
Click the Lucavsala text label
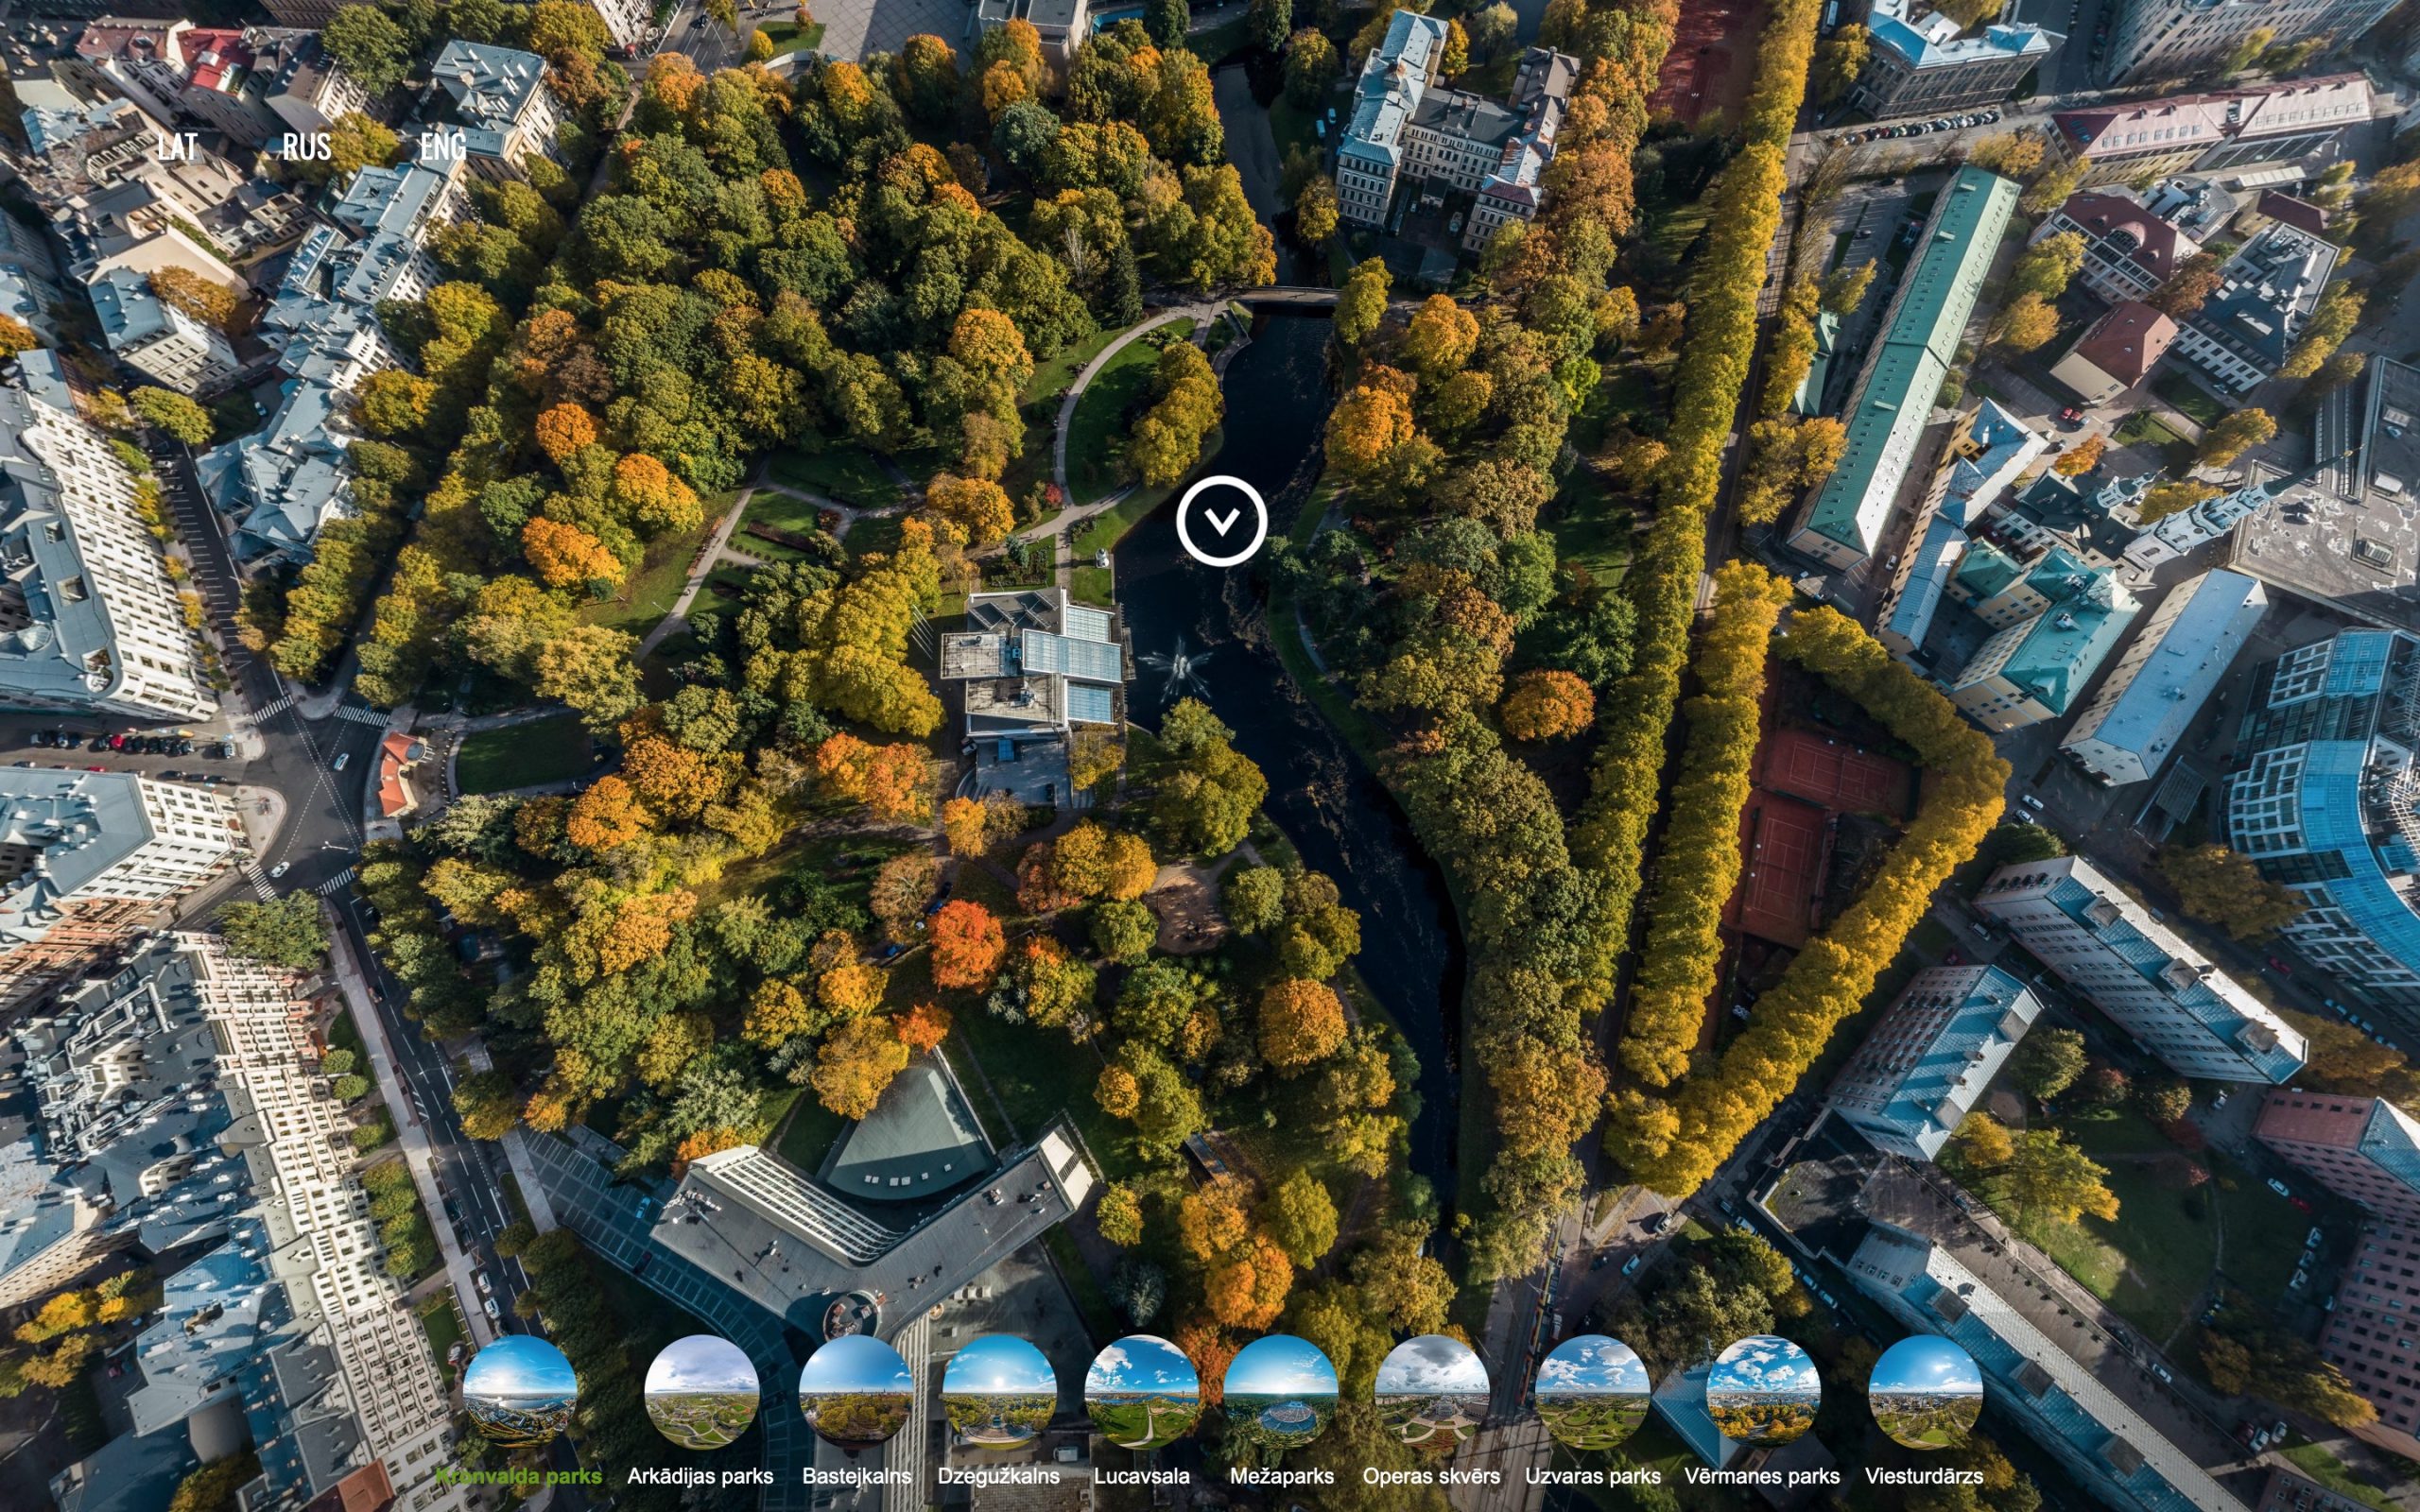click(1142, 1476)
